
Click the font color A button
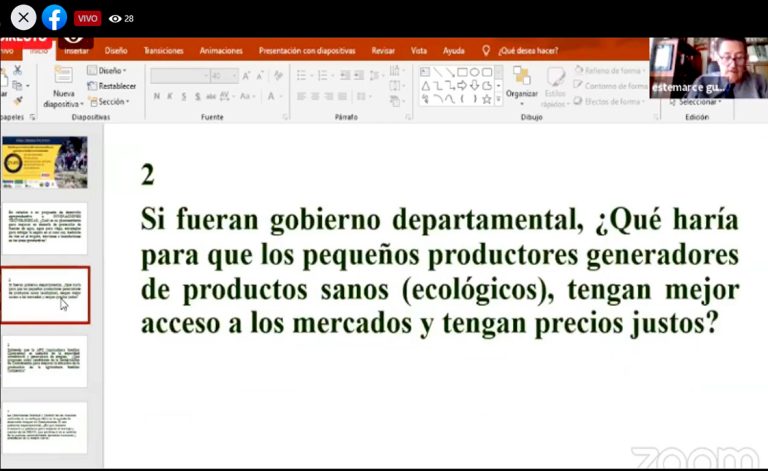pos(271,96)
